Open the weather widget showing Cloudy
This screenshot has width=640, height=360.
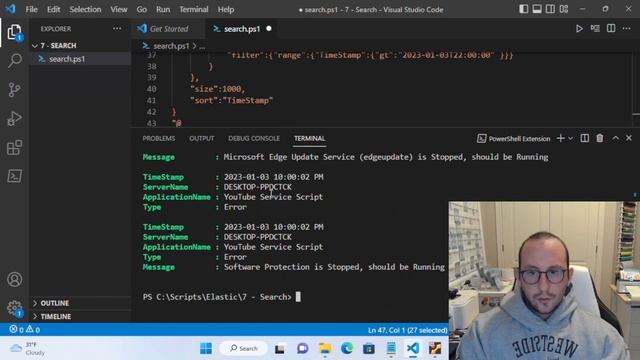click(x=28, y=349)
